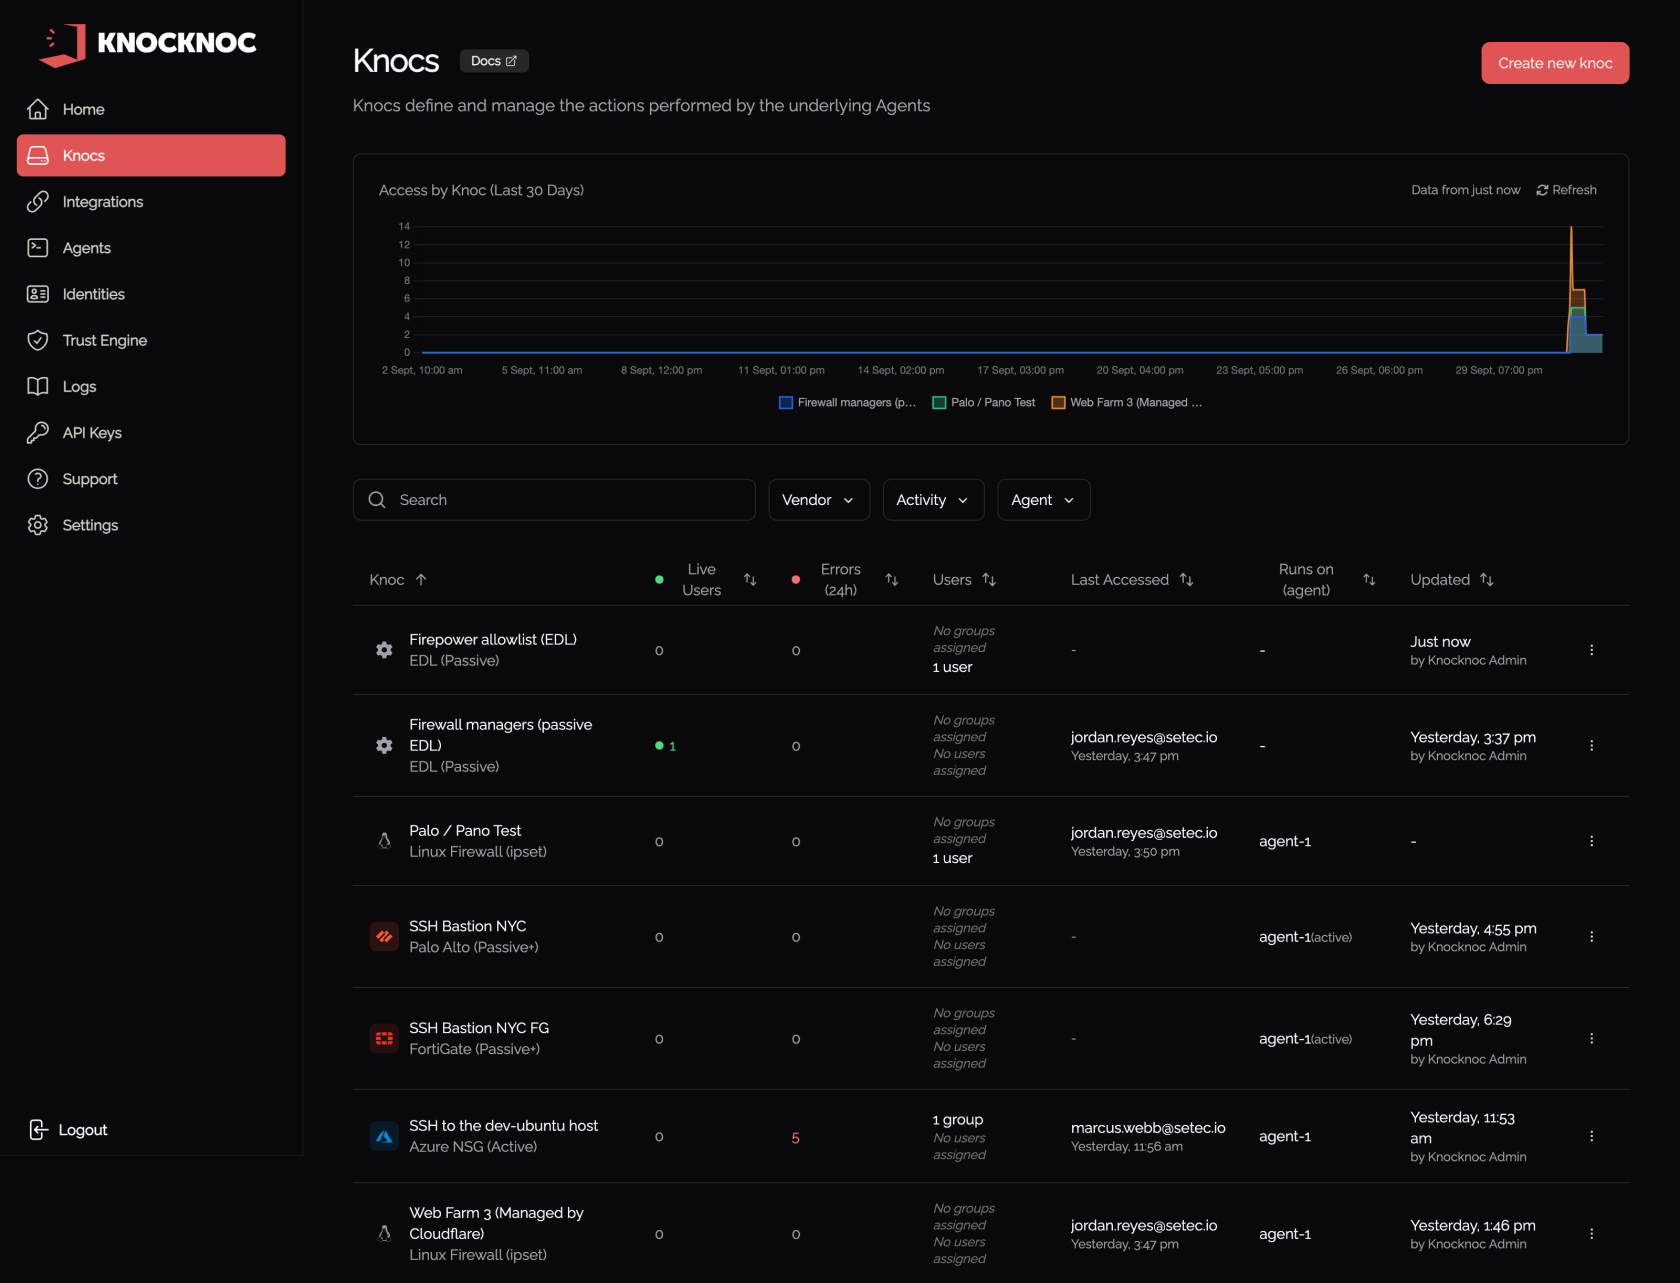The image size is (1680, 1283).
Task: Click the Logs book icon
Action: point(38,386)
